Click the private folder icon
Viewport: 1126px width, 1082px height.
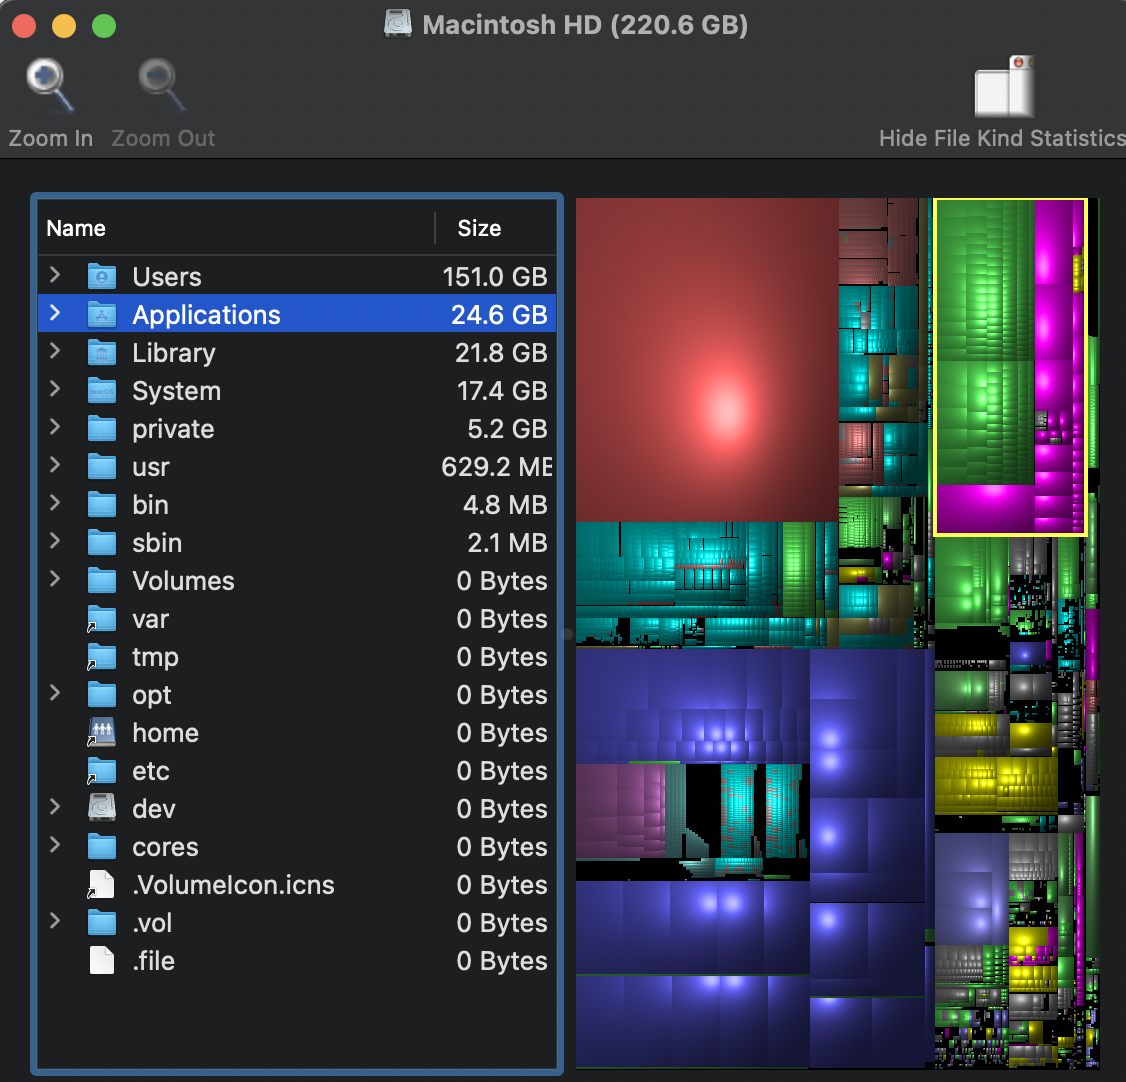coord(102,429)
